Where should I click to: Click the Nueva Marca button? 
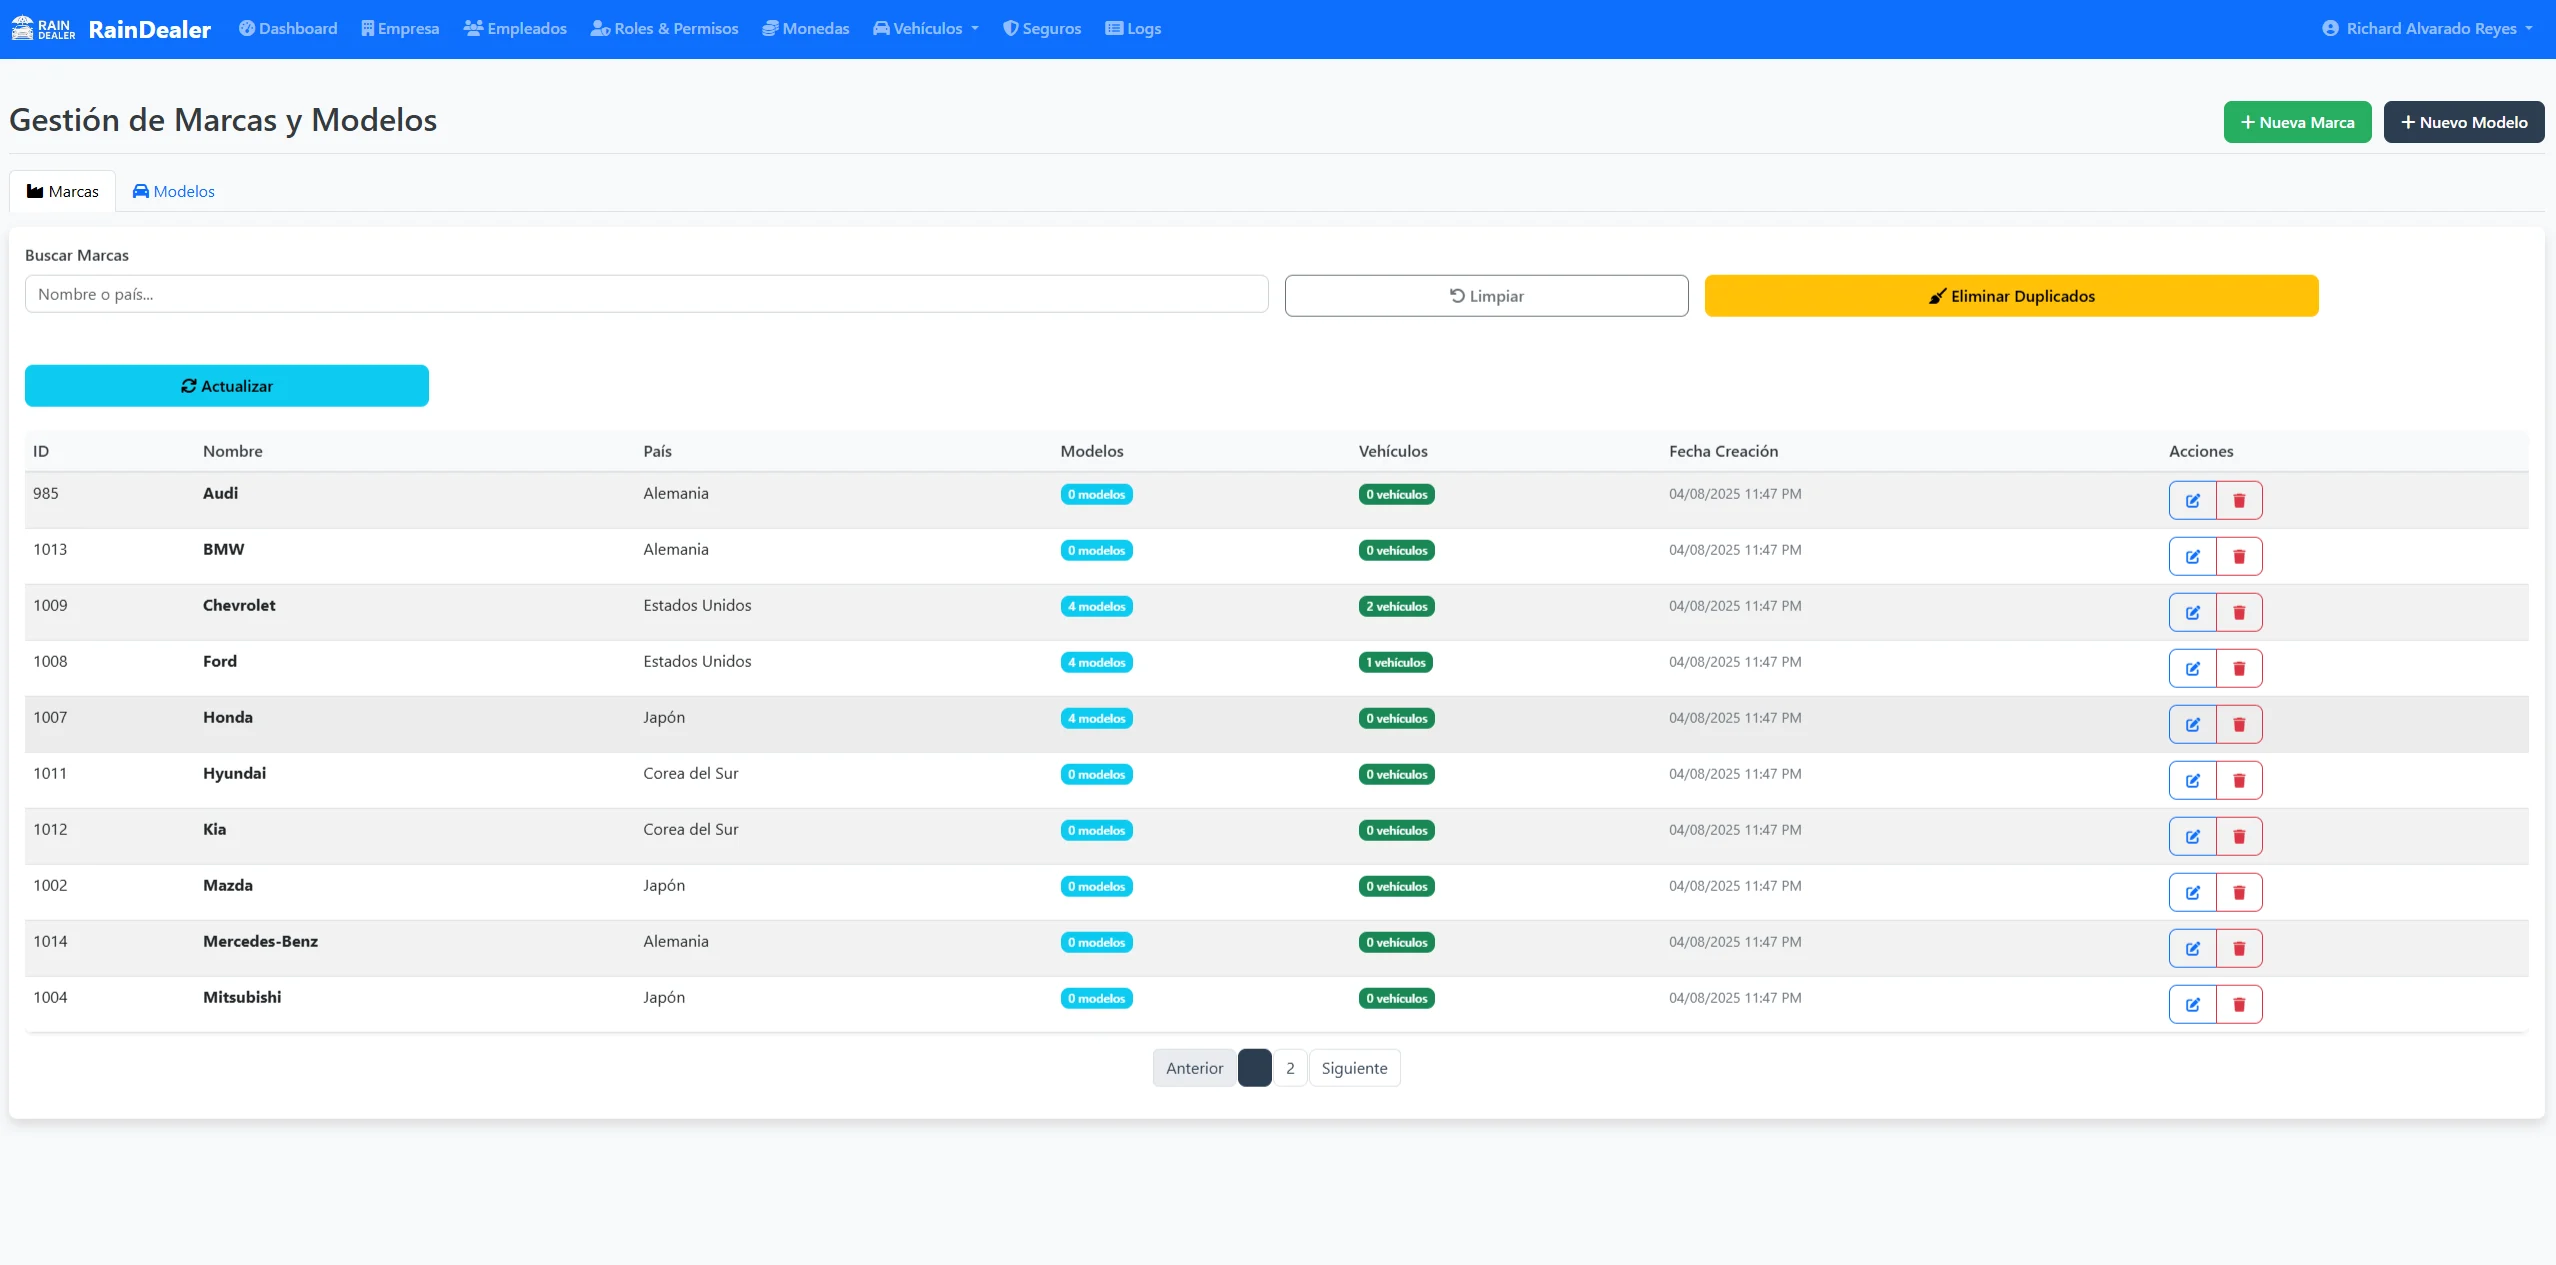click(2297, 122)
